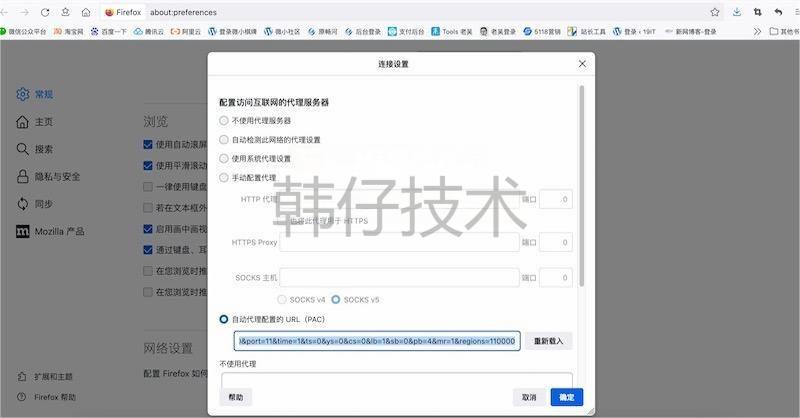Click the PAC URL text field
The image size is (800, 418).
pyautogui.click(x=377, y=341)
